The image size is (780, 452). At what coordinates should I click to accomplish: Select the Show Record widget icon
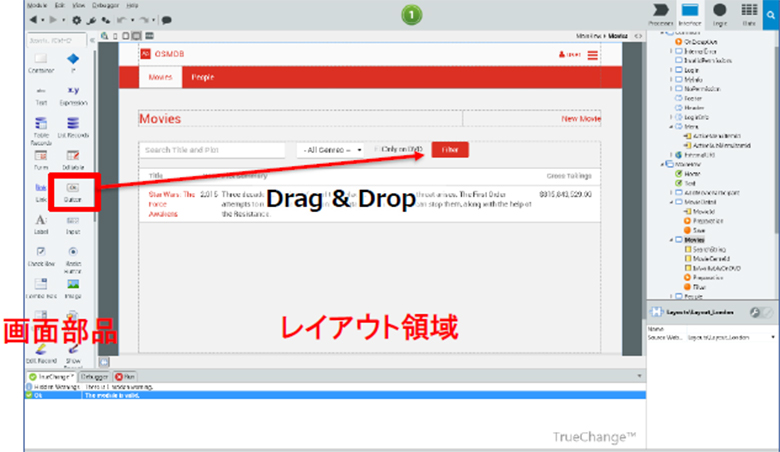tap(73, 349)
